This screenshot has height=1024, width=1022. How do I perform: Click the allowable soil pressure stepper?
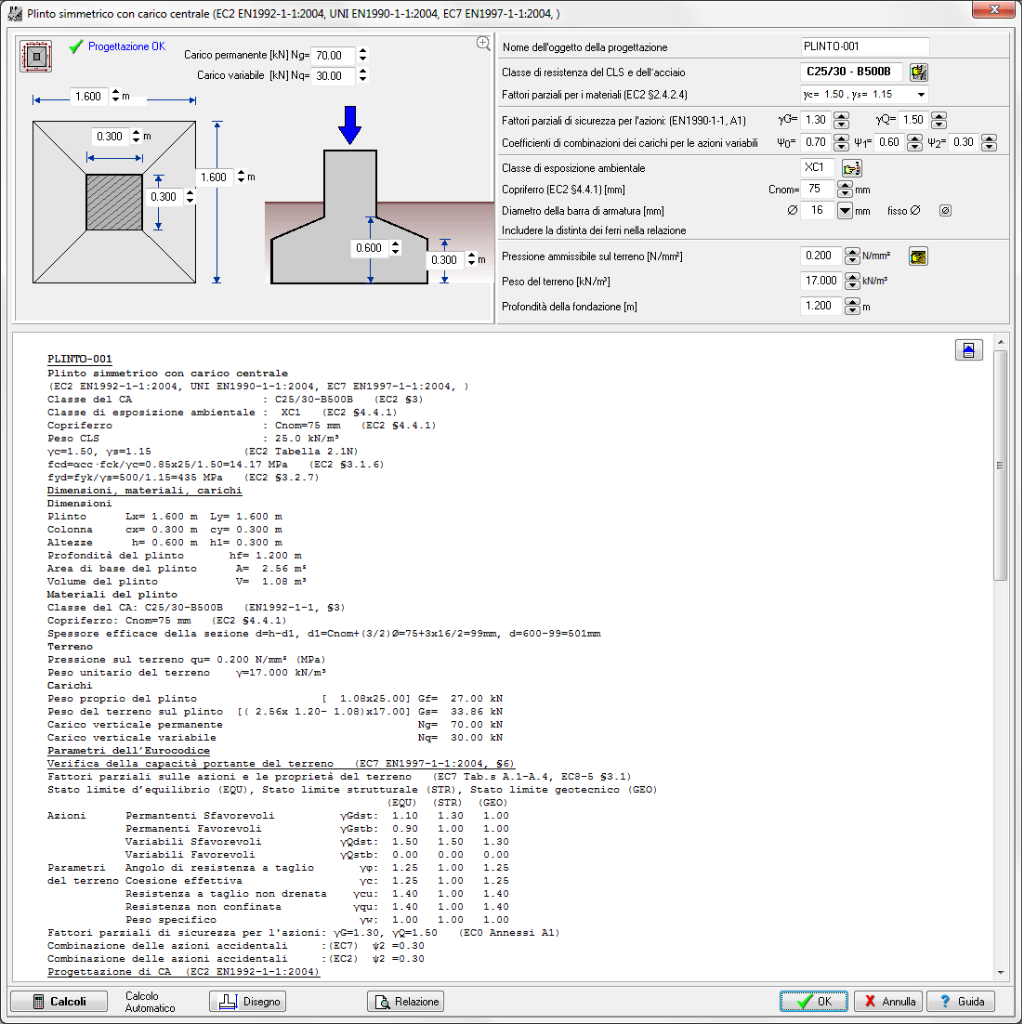[x=852, y=256]
